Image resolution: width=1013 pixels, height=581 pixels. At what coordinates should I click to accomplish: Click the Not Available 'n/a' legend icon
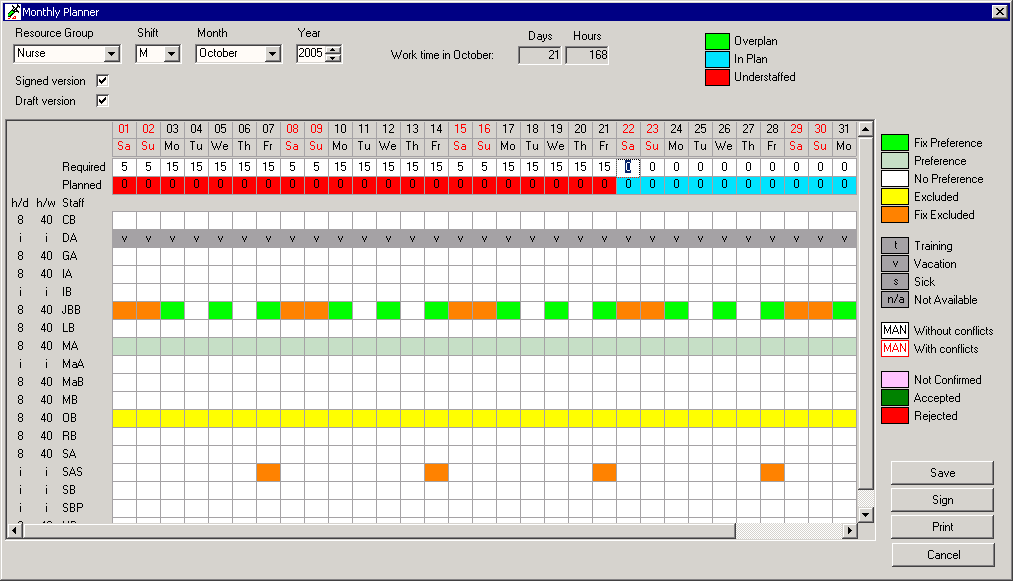[894, 300]
